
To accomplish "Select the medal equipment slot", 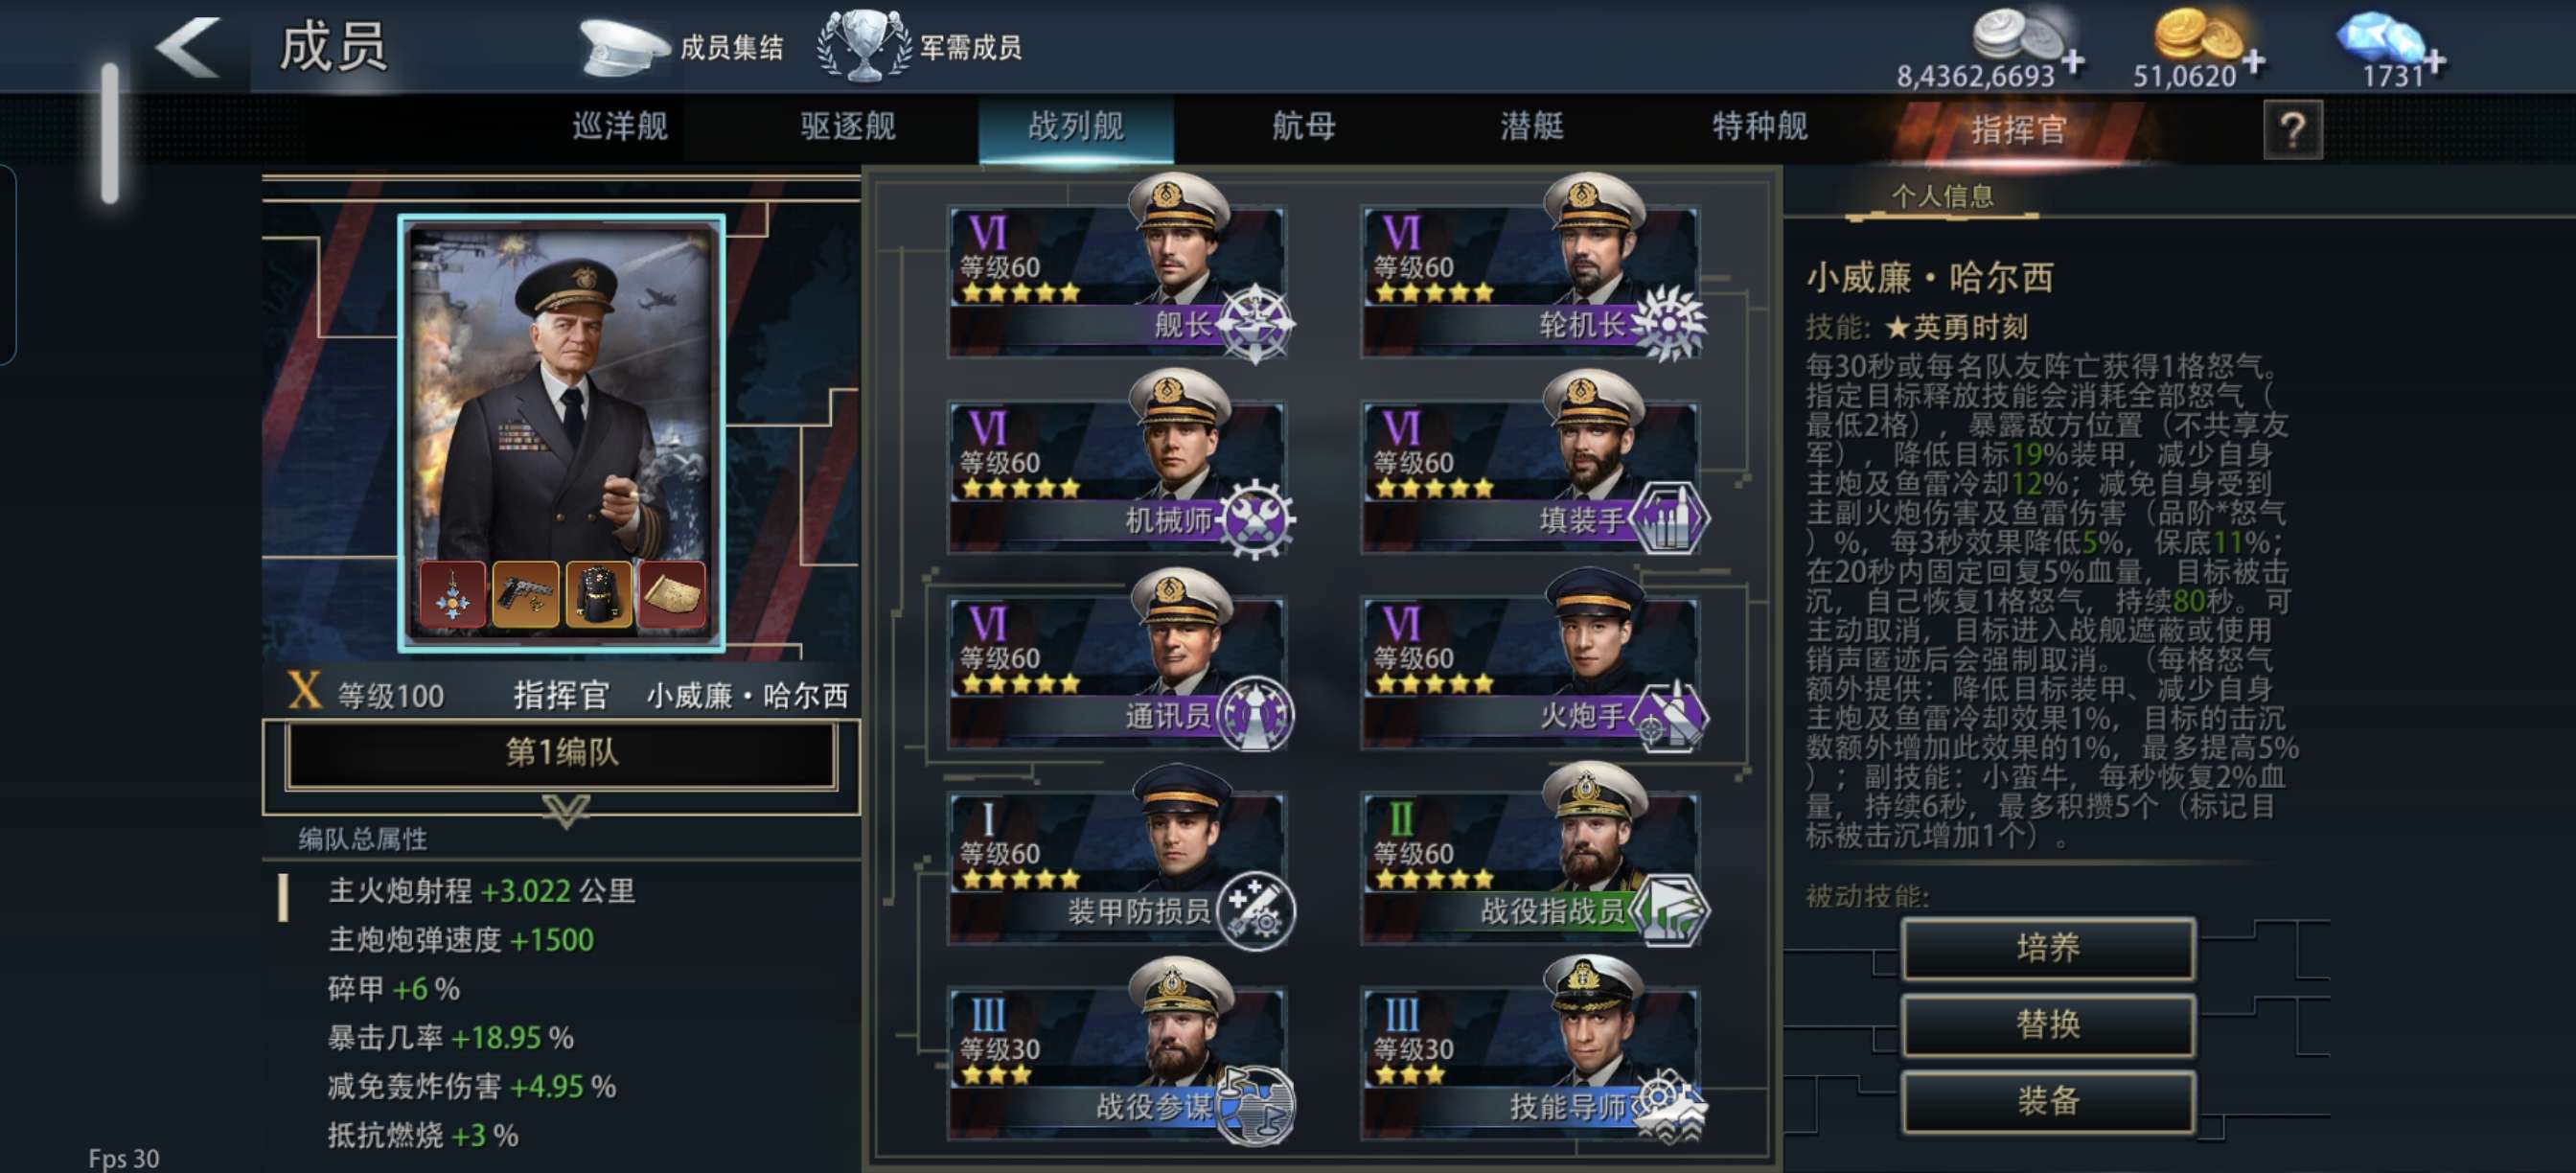I will [x=453, y=596].
